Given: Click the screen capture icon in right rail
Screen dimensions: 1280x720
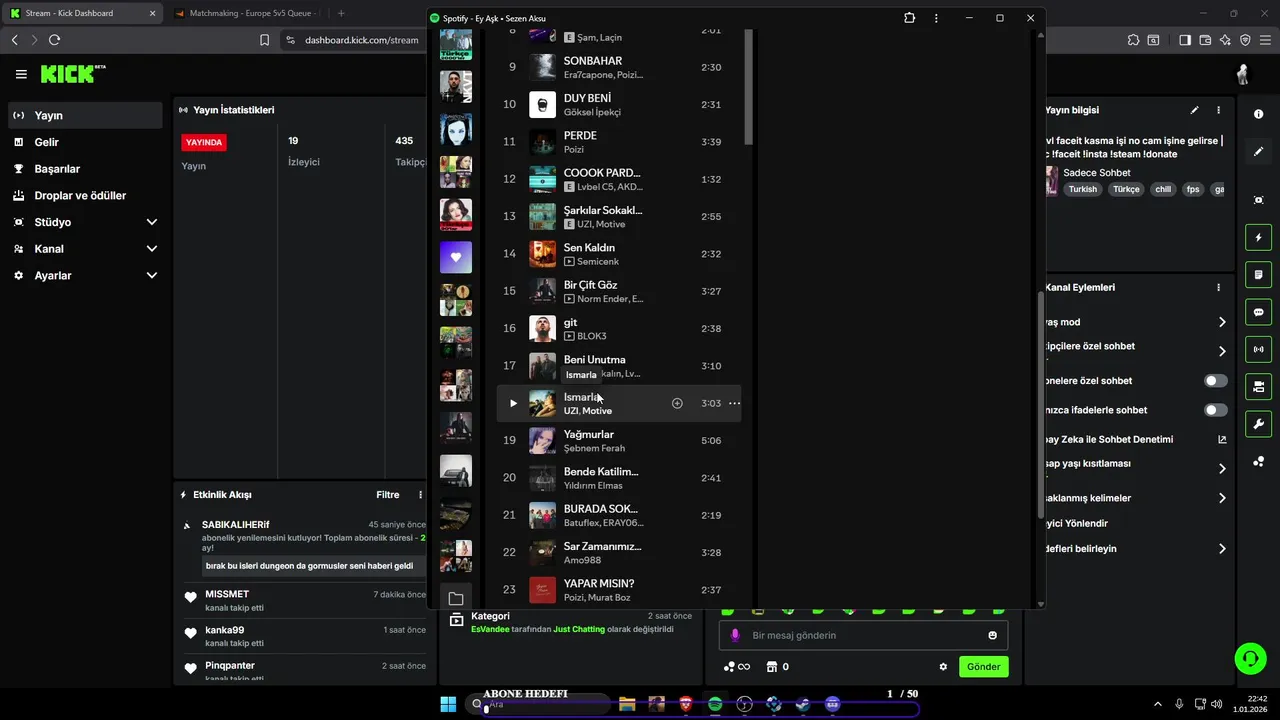Looking at the screenshot, I should click(1258, 200).
